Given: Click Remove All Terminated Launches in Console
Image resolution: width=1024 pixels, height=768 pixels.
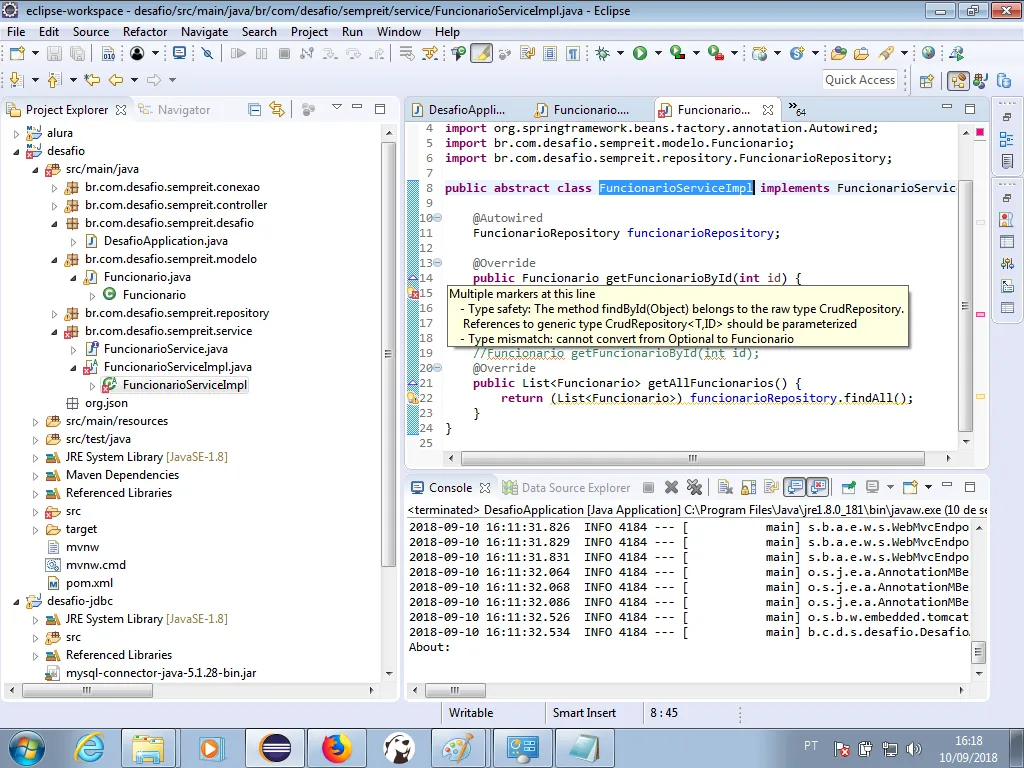Looking at the screenshot, I should (x=693, y=488).
